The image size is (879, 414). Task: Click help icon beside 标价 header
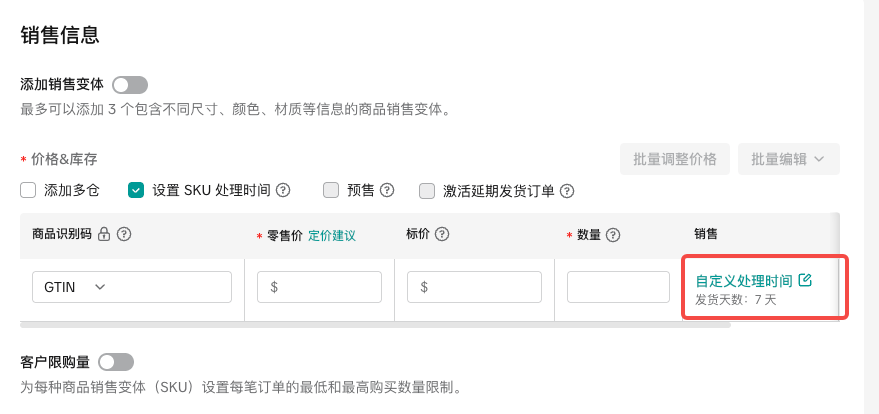pyautogui.click(x=441, y=234)
